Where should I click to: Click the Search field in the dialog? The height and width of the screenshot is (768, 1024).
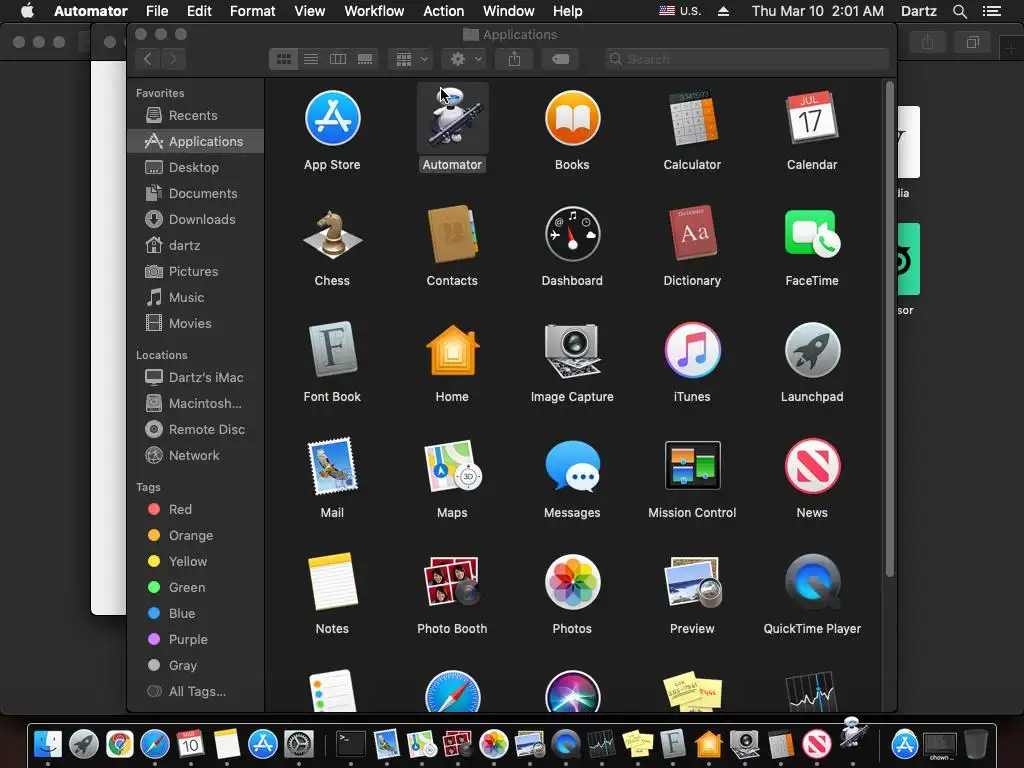(746, 59)
